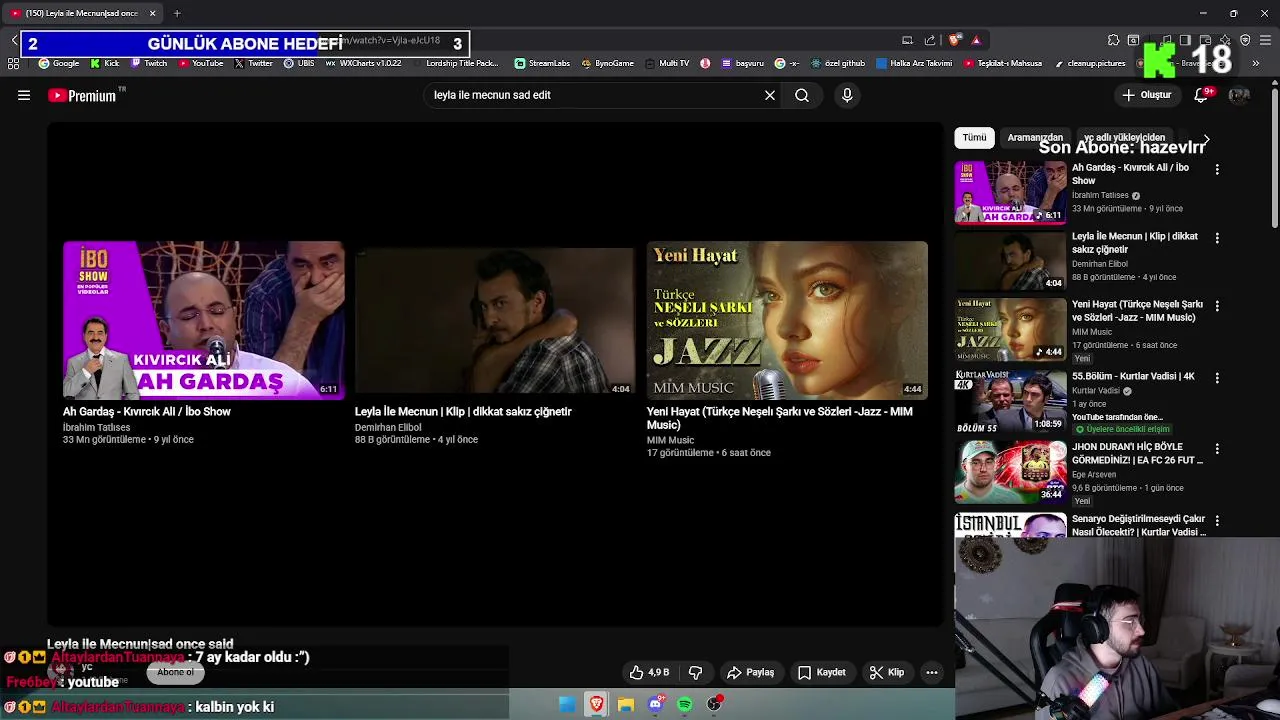Open sidebar JHON DURAN'I video thumbnail

coord(1010,471)
